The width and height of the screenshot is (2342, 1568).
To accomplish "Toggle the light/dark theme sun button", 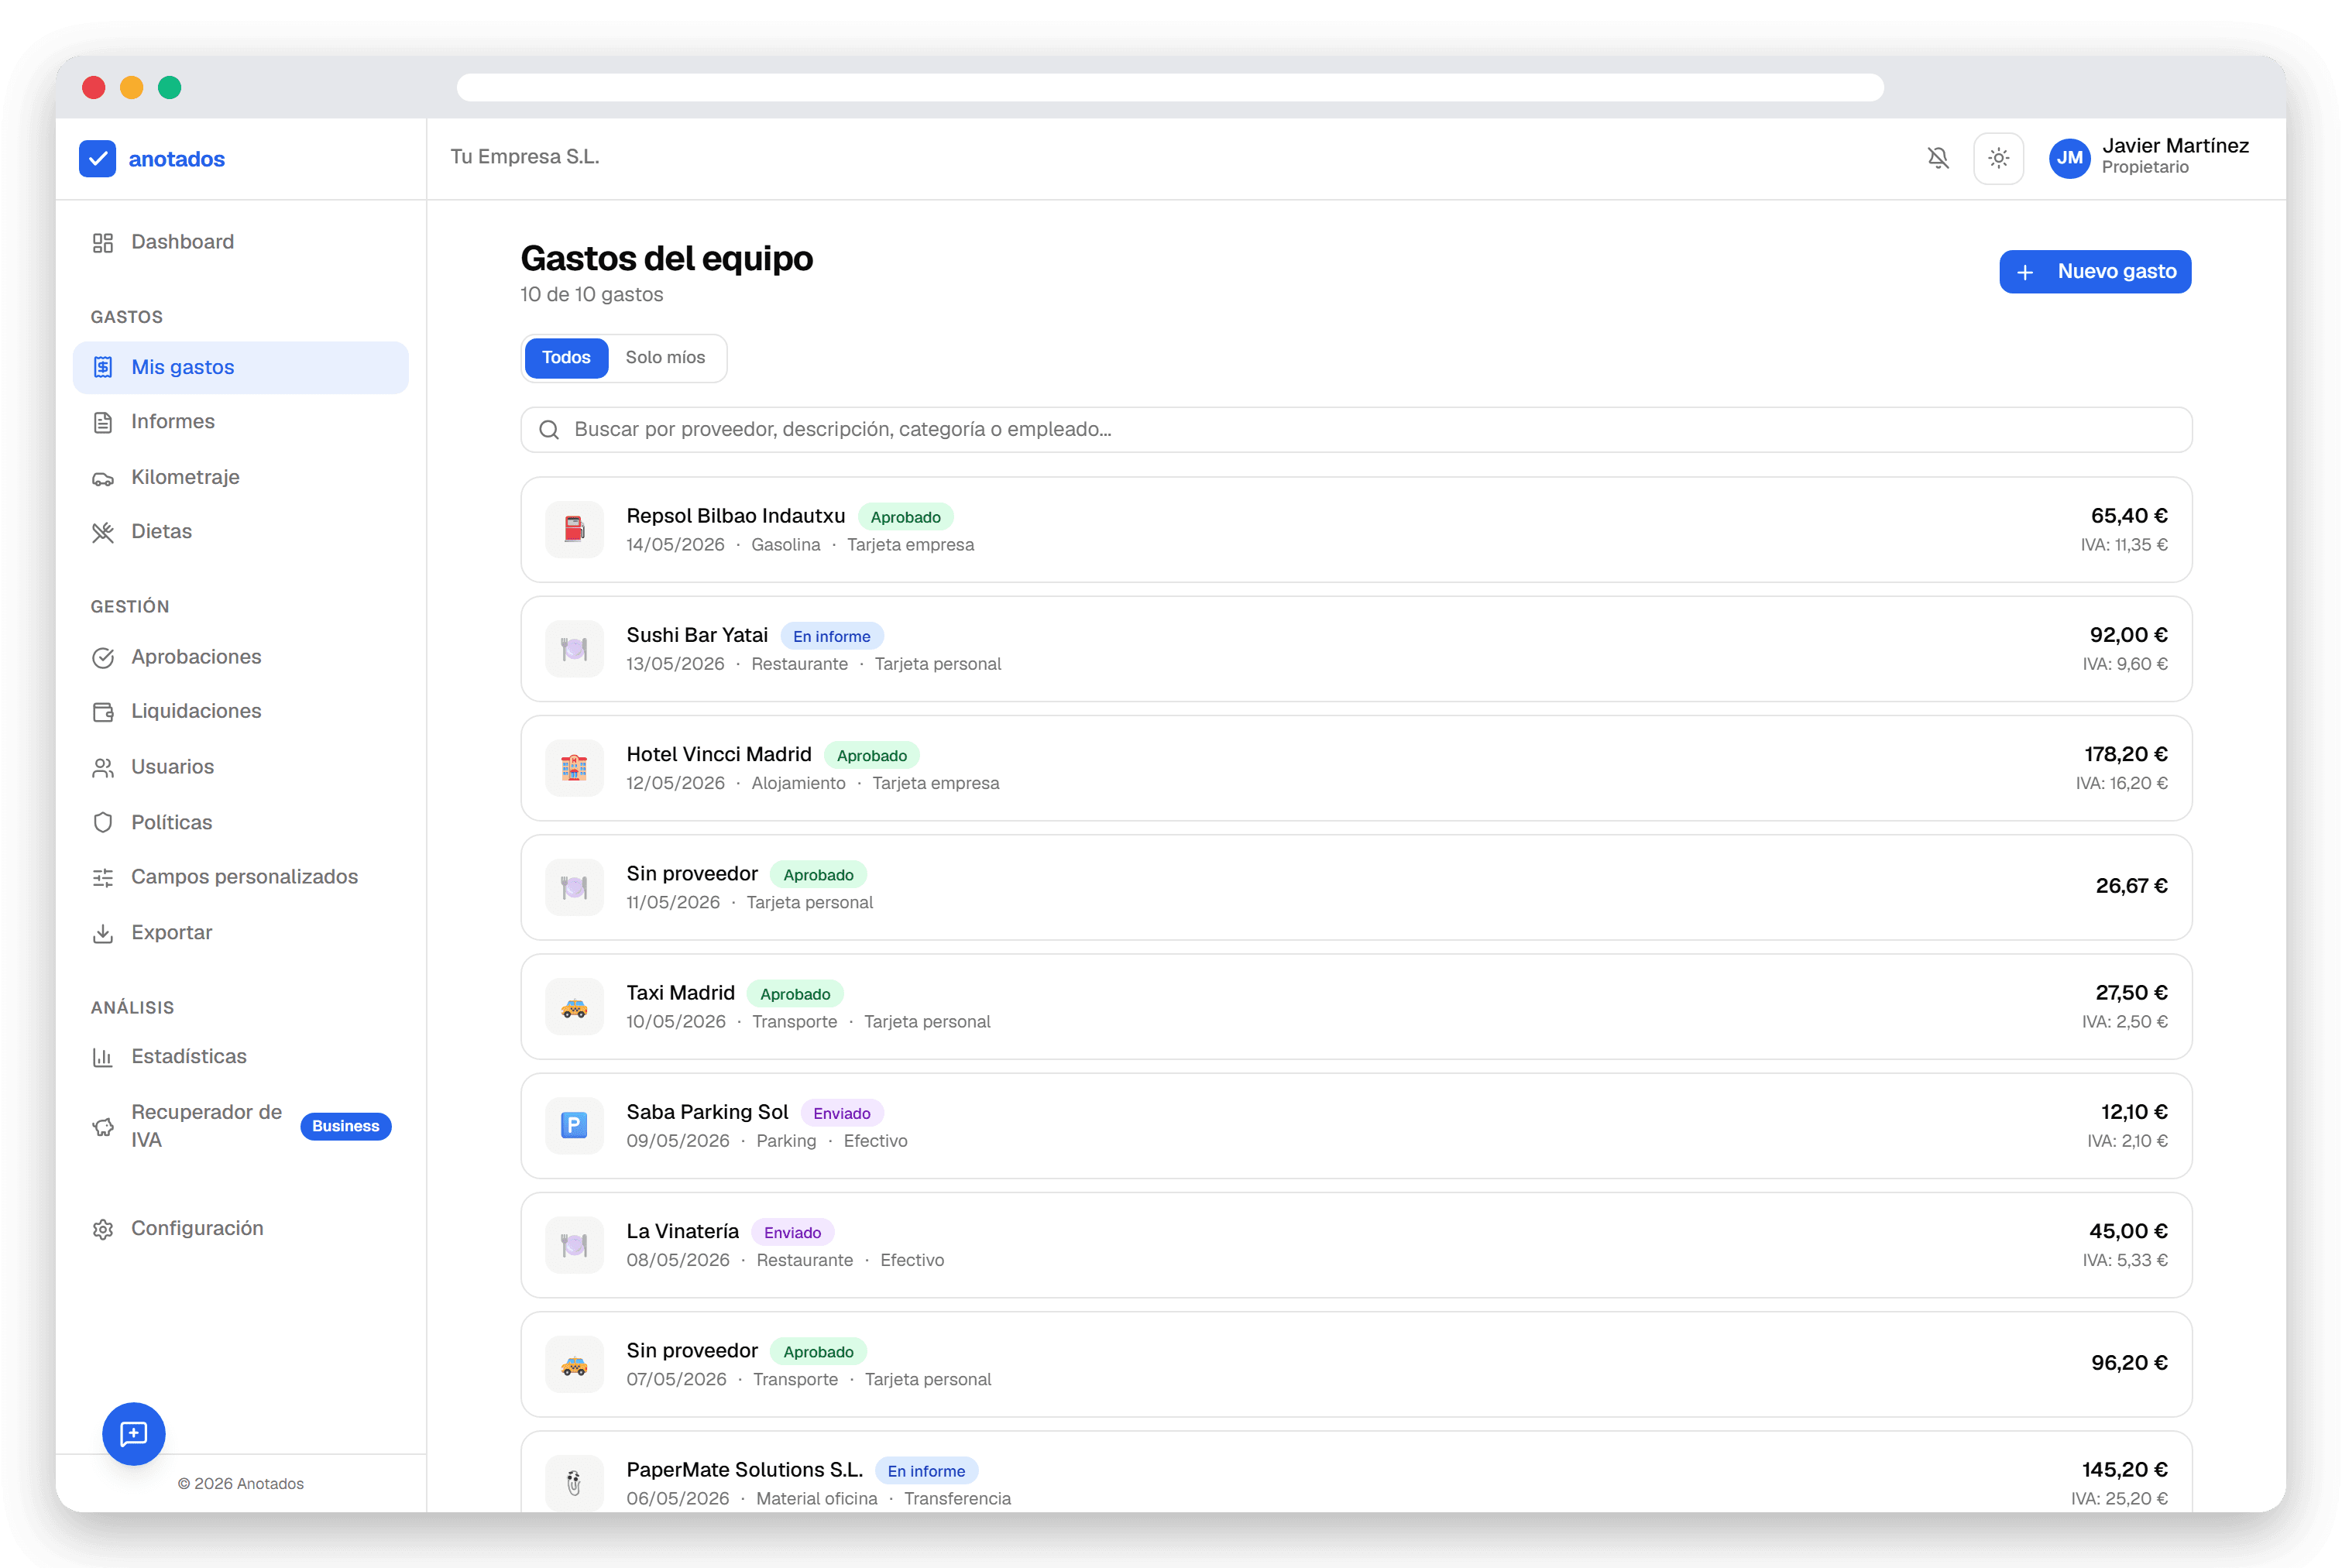I will pyautogui.click(x=1998, y=158).
